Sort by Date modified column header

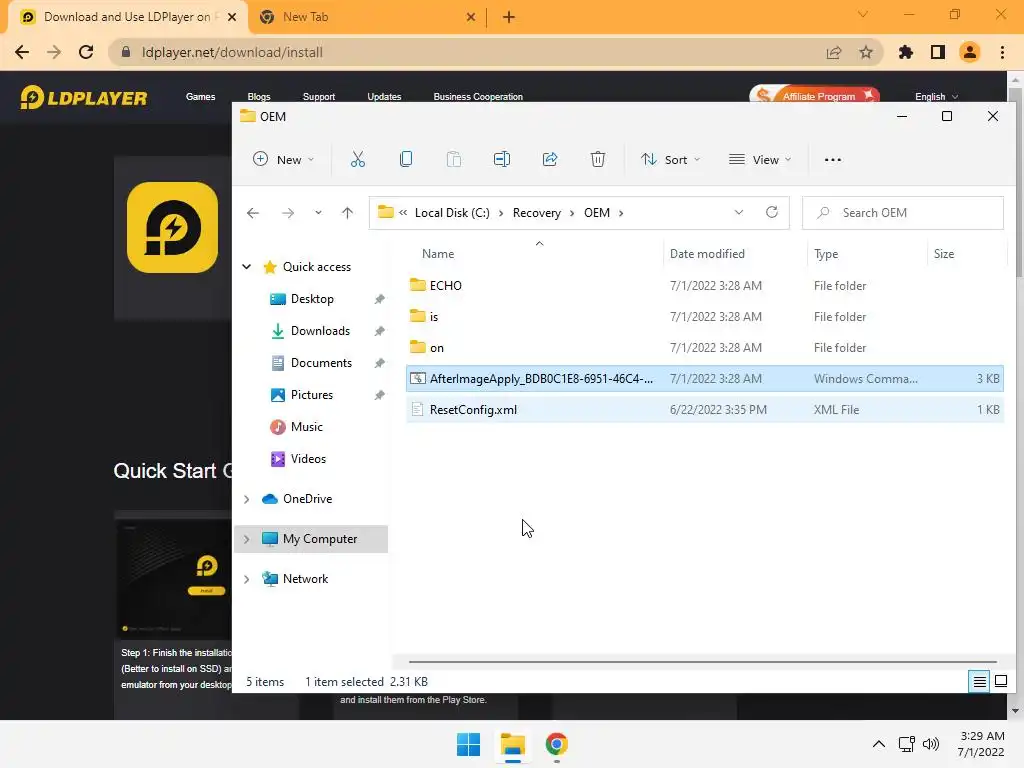tap(707, 254)
